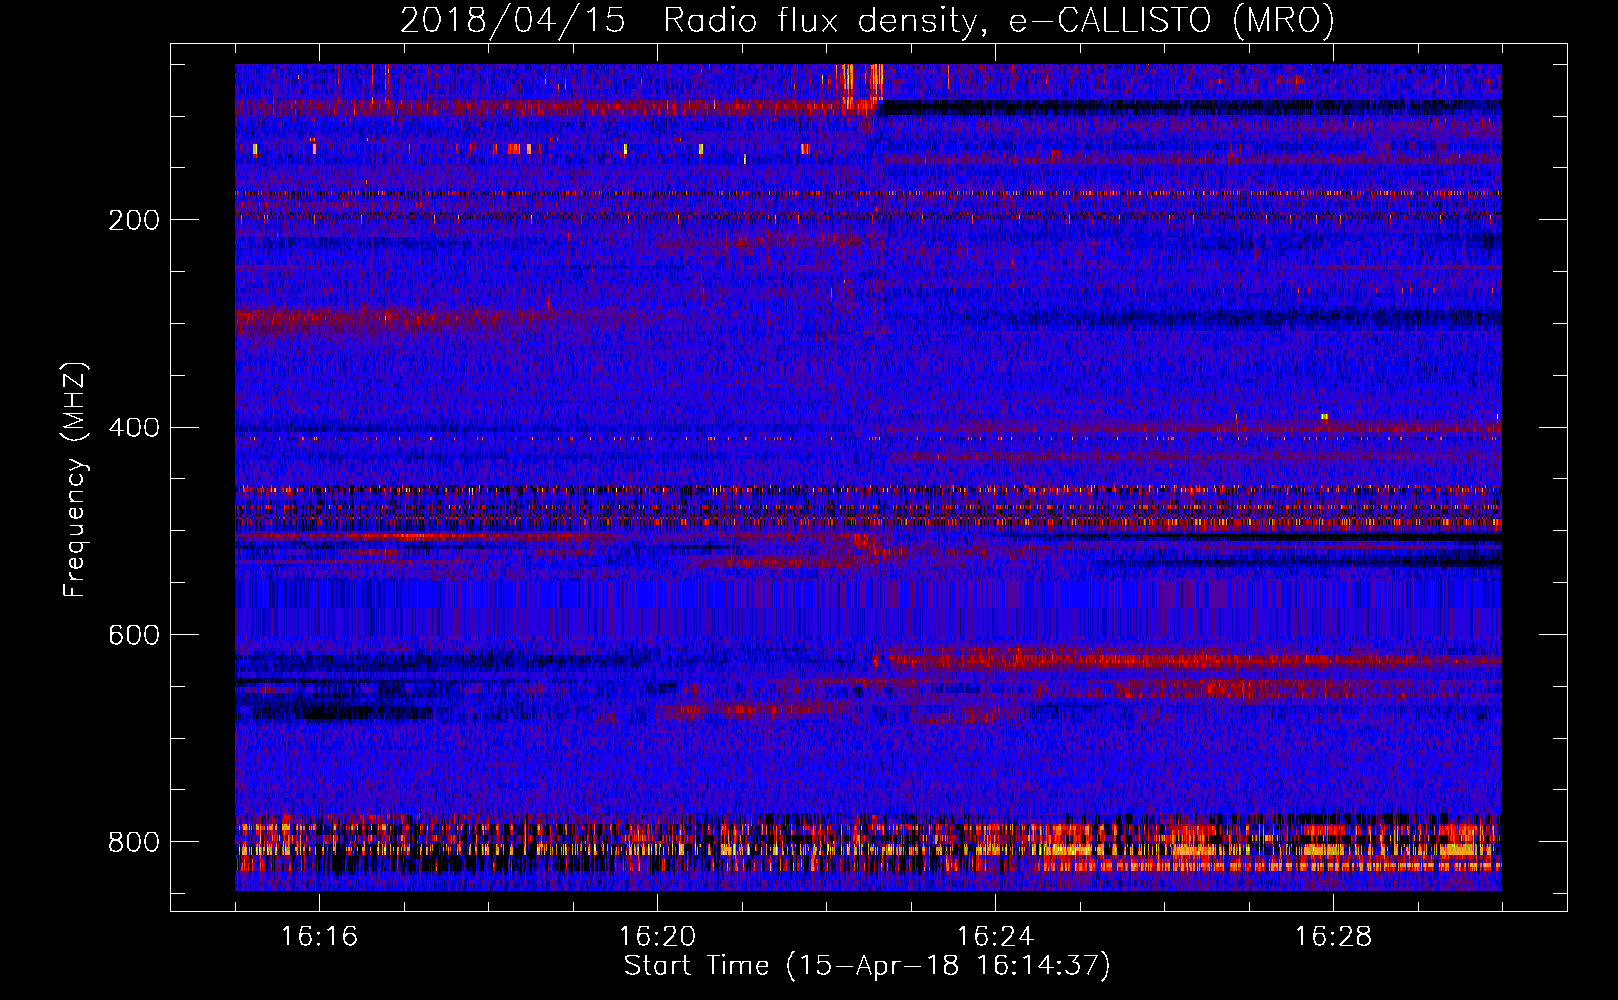Click the 600 frequency tick label
Image resolution: width=1618 pixels, height=1000 pixels.
pyautogui.click(x=134, y=636)
